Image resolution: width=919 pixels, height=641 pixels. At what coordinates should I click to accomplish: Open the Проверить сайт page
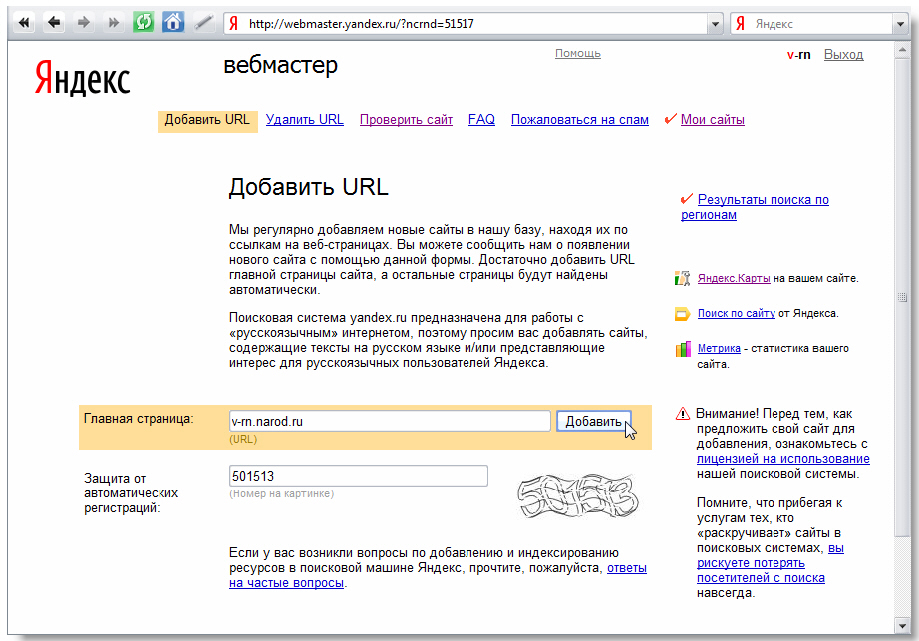tap(406, 120)
